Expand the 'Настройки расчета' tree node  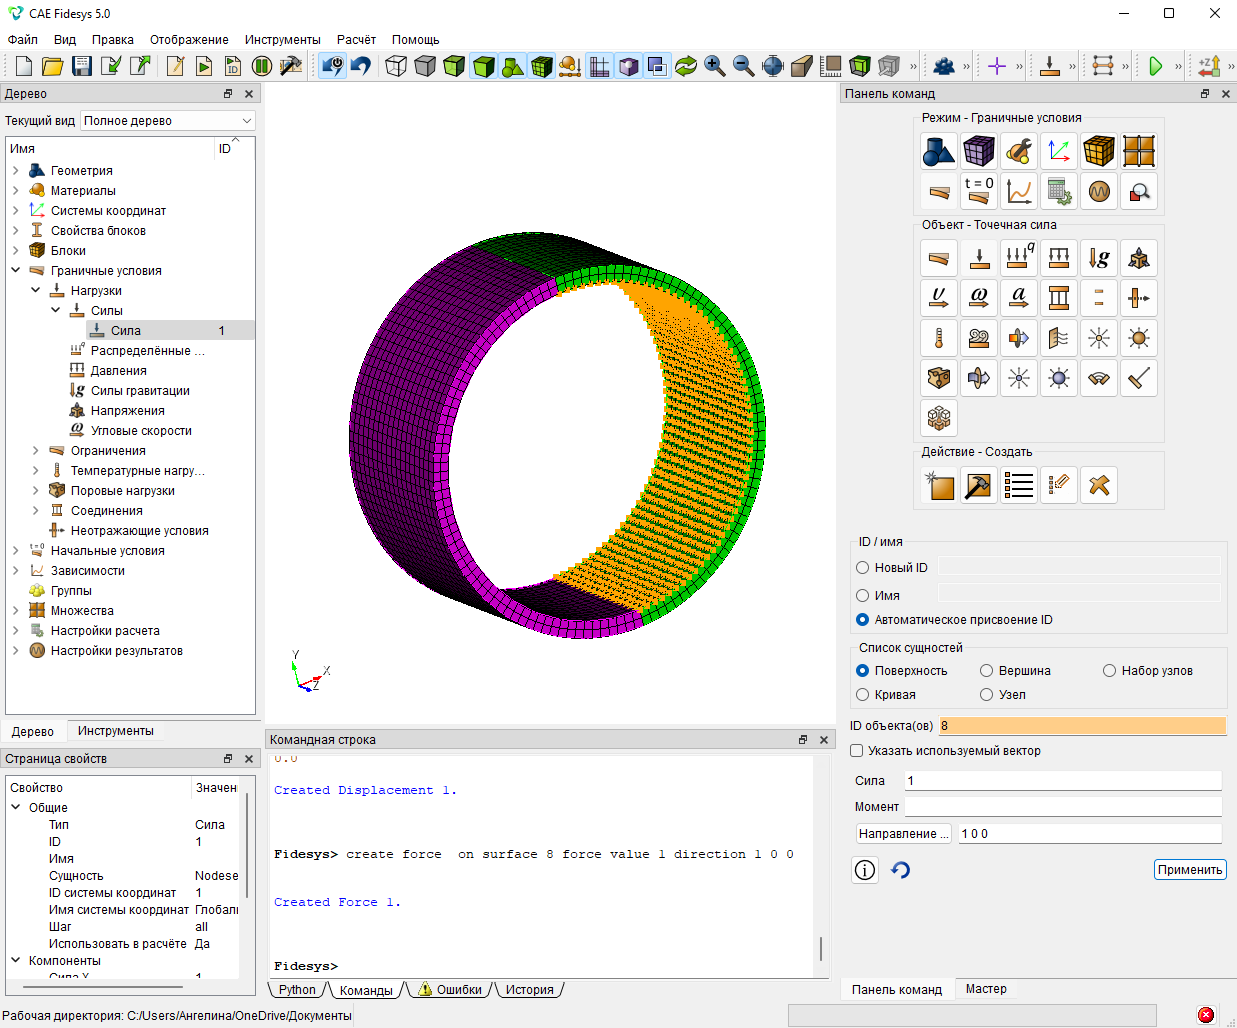pyautogui.click(x=16, y=631)
